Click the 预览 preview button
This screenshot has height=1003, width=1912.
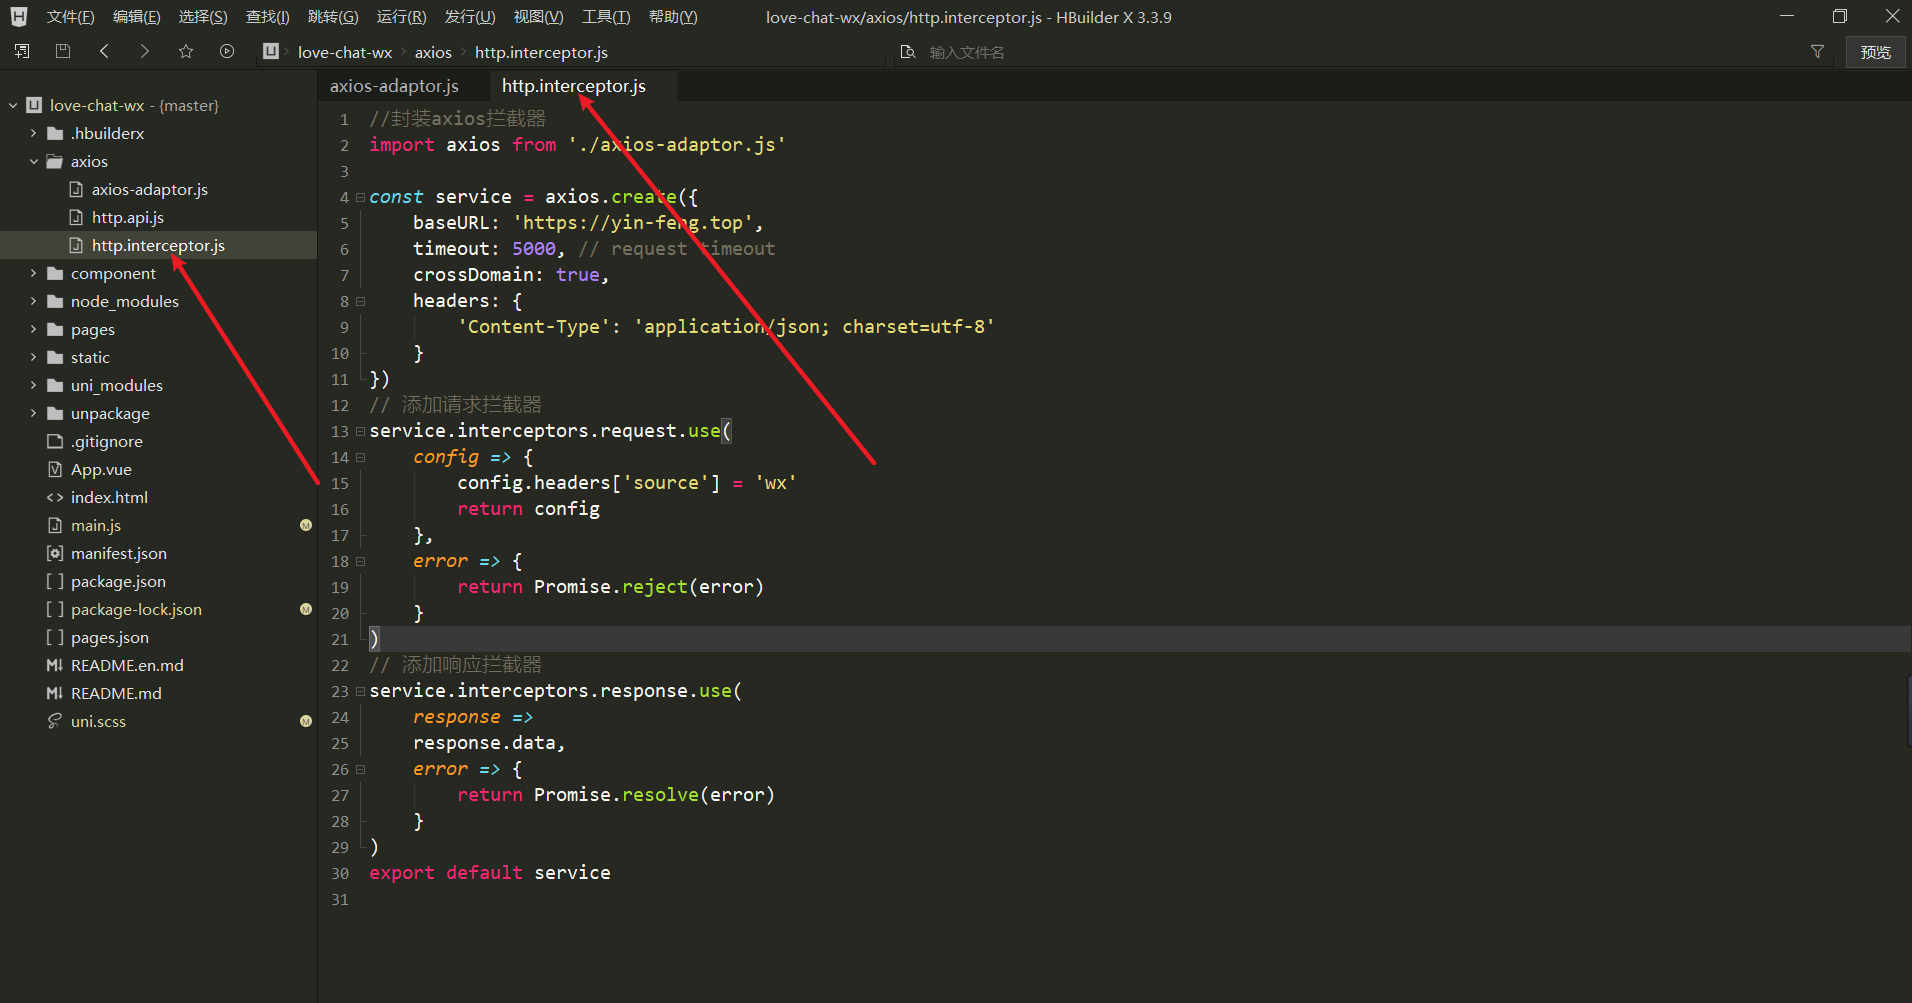(x=1875, y=52)
